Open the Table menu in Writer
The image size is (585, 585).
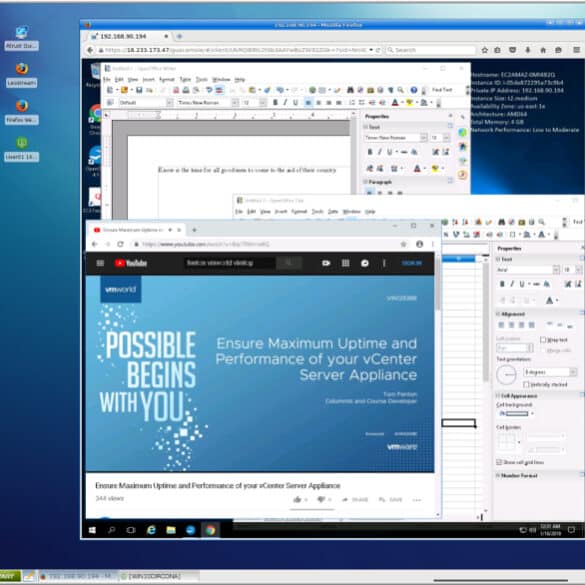(x=185, y=79)
